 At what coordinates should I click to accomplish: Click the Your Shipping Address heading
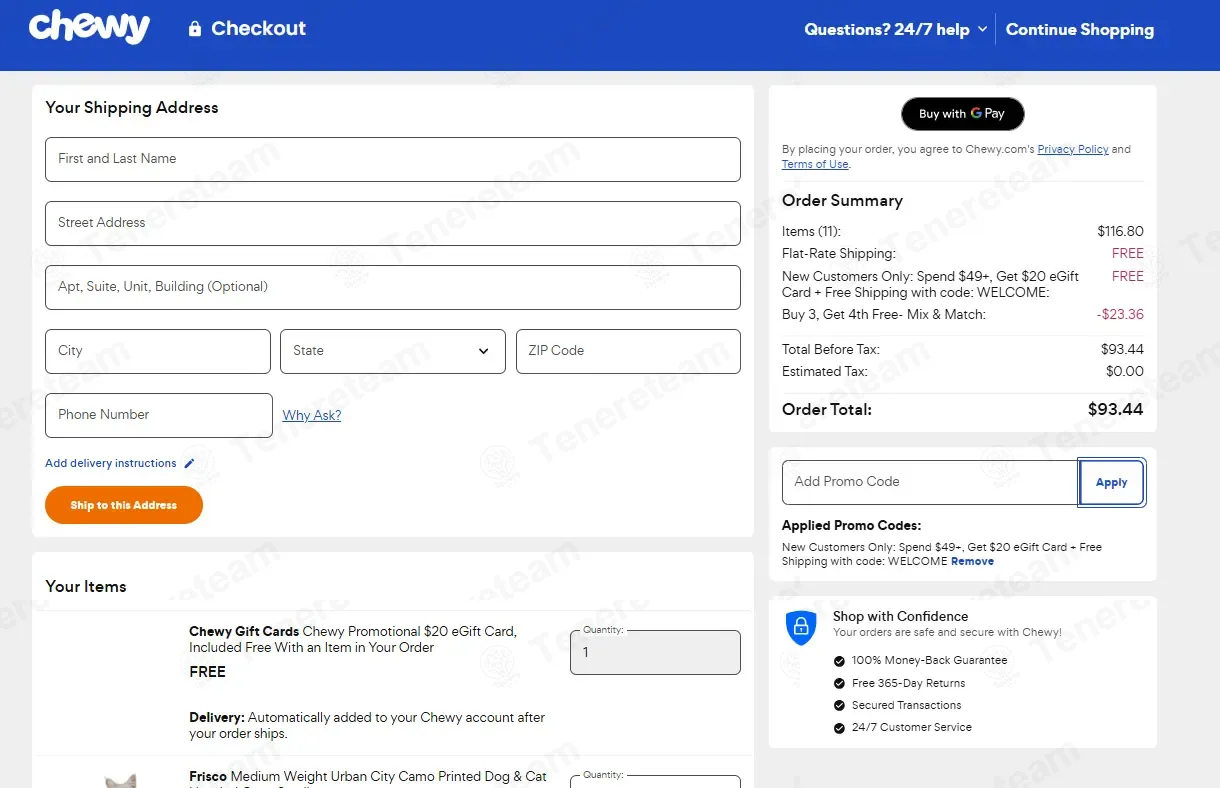tap(132, 107)
